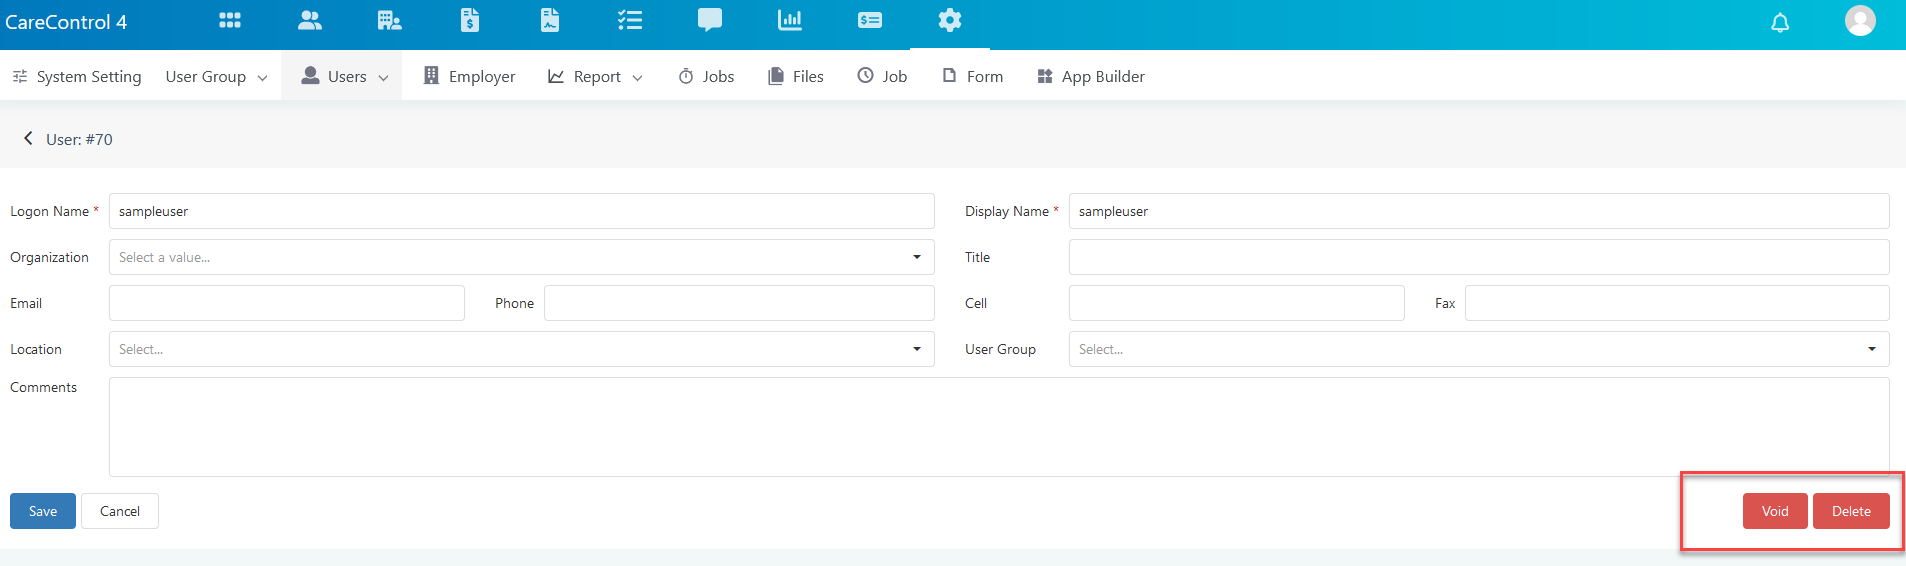Open the settings gear icon
Image resolution: width=1906 pixels, height=566 pixels.
pos(950,20)
